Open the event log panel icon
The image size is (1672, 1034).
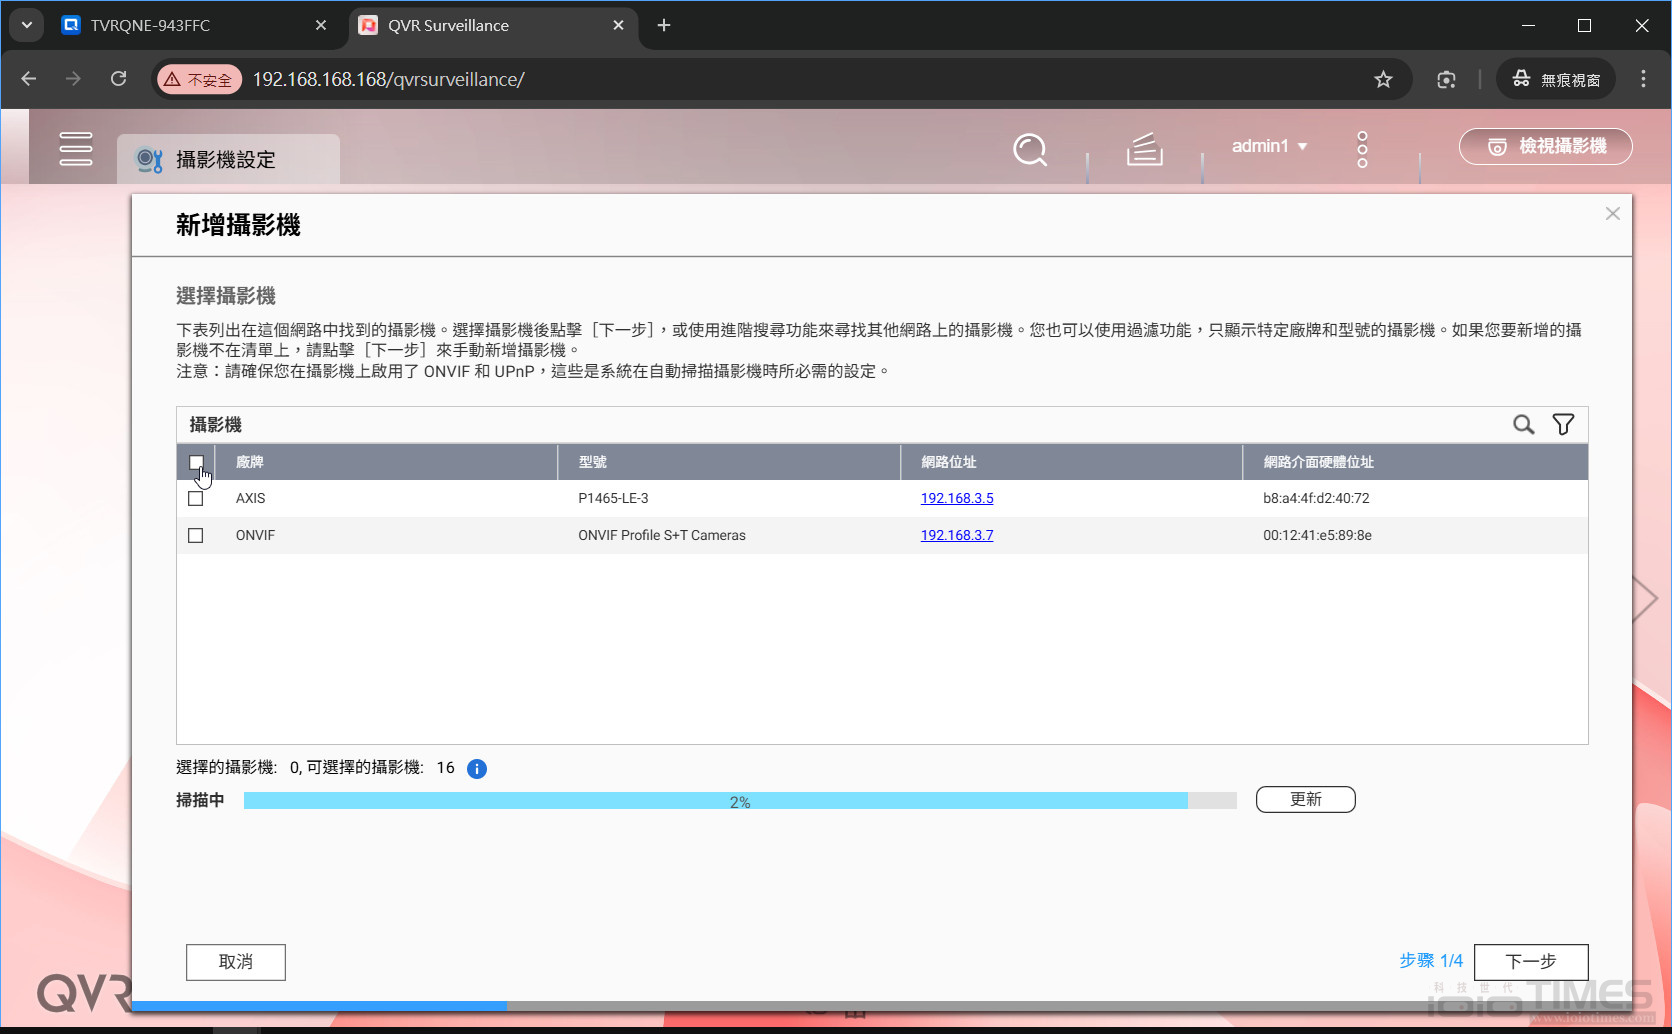[x=1144, y=150]
